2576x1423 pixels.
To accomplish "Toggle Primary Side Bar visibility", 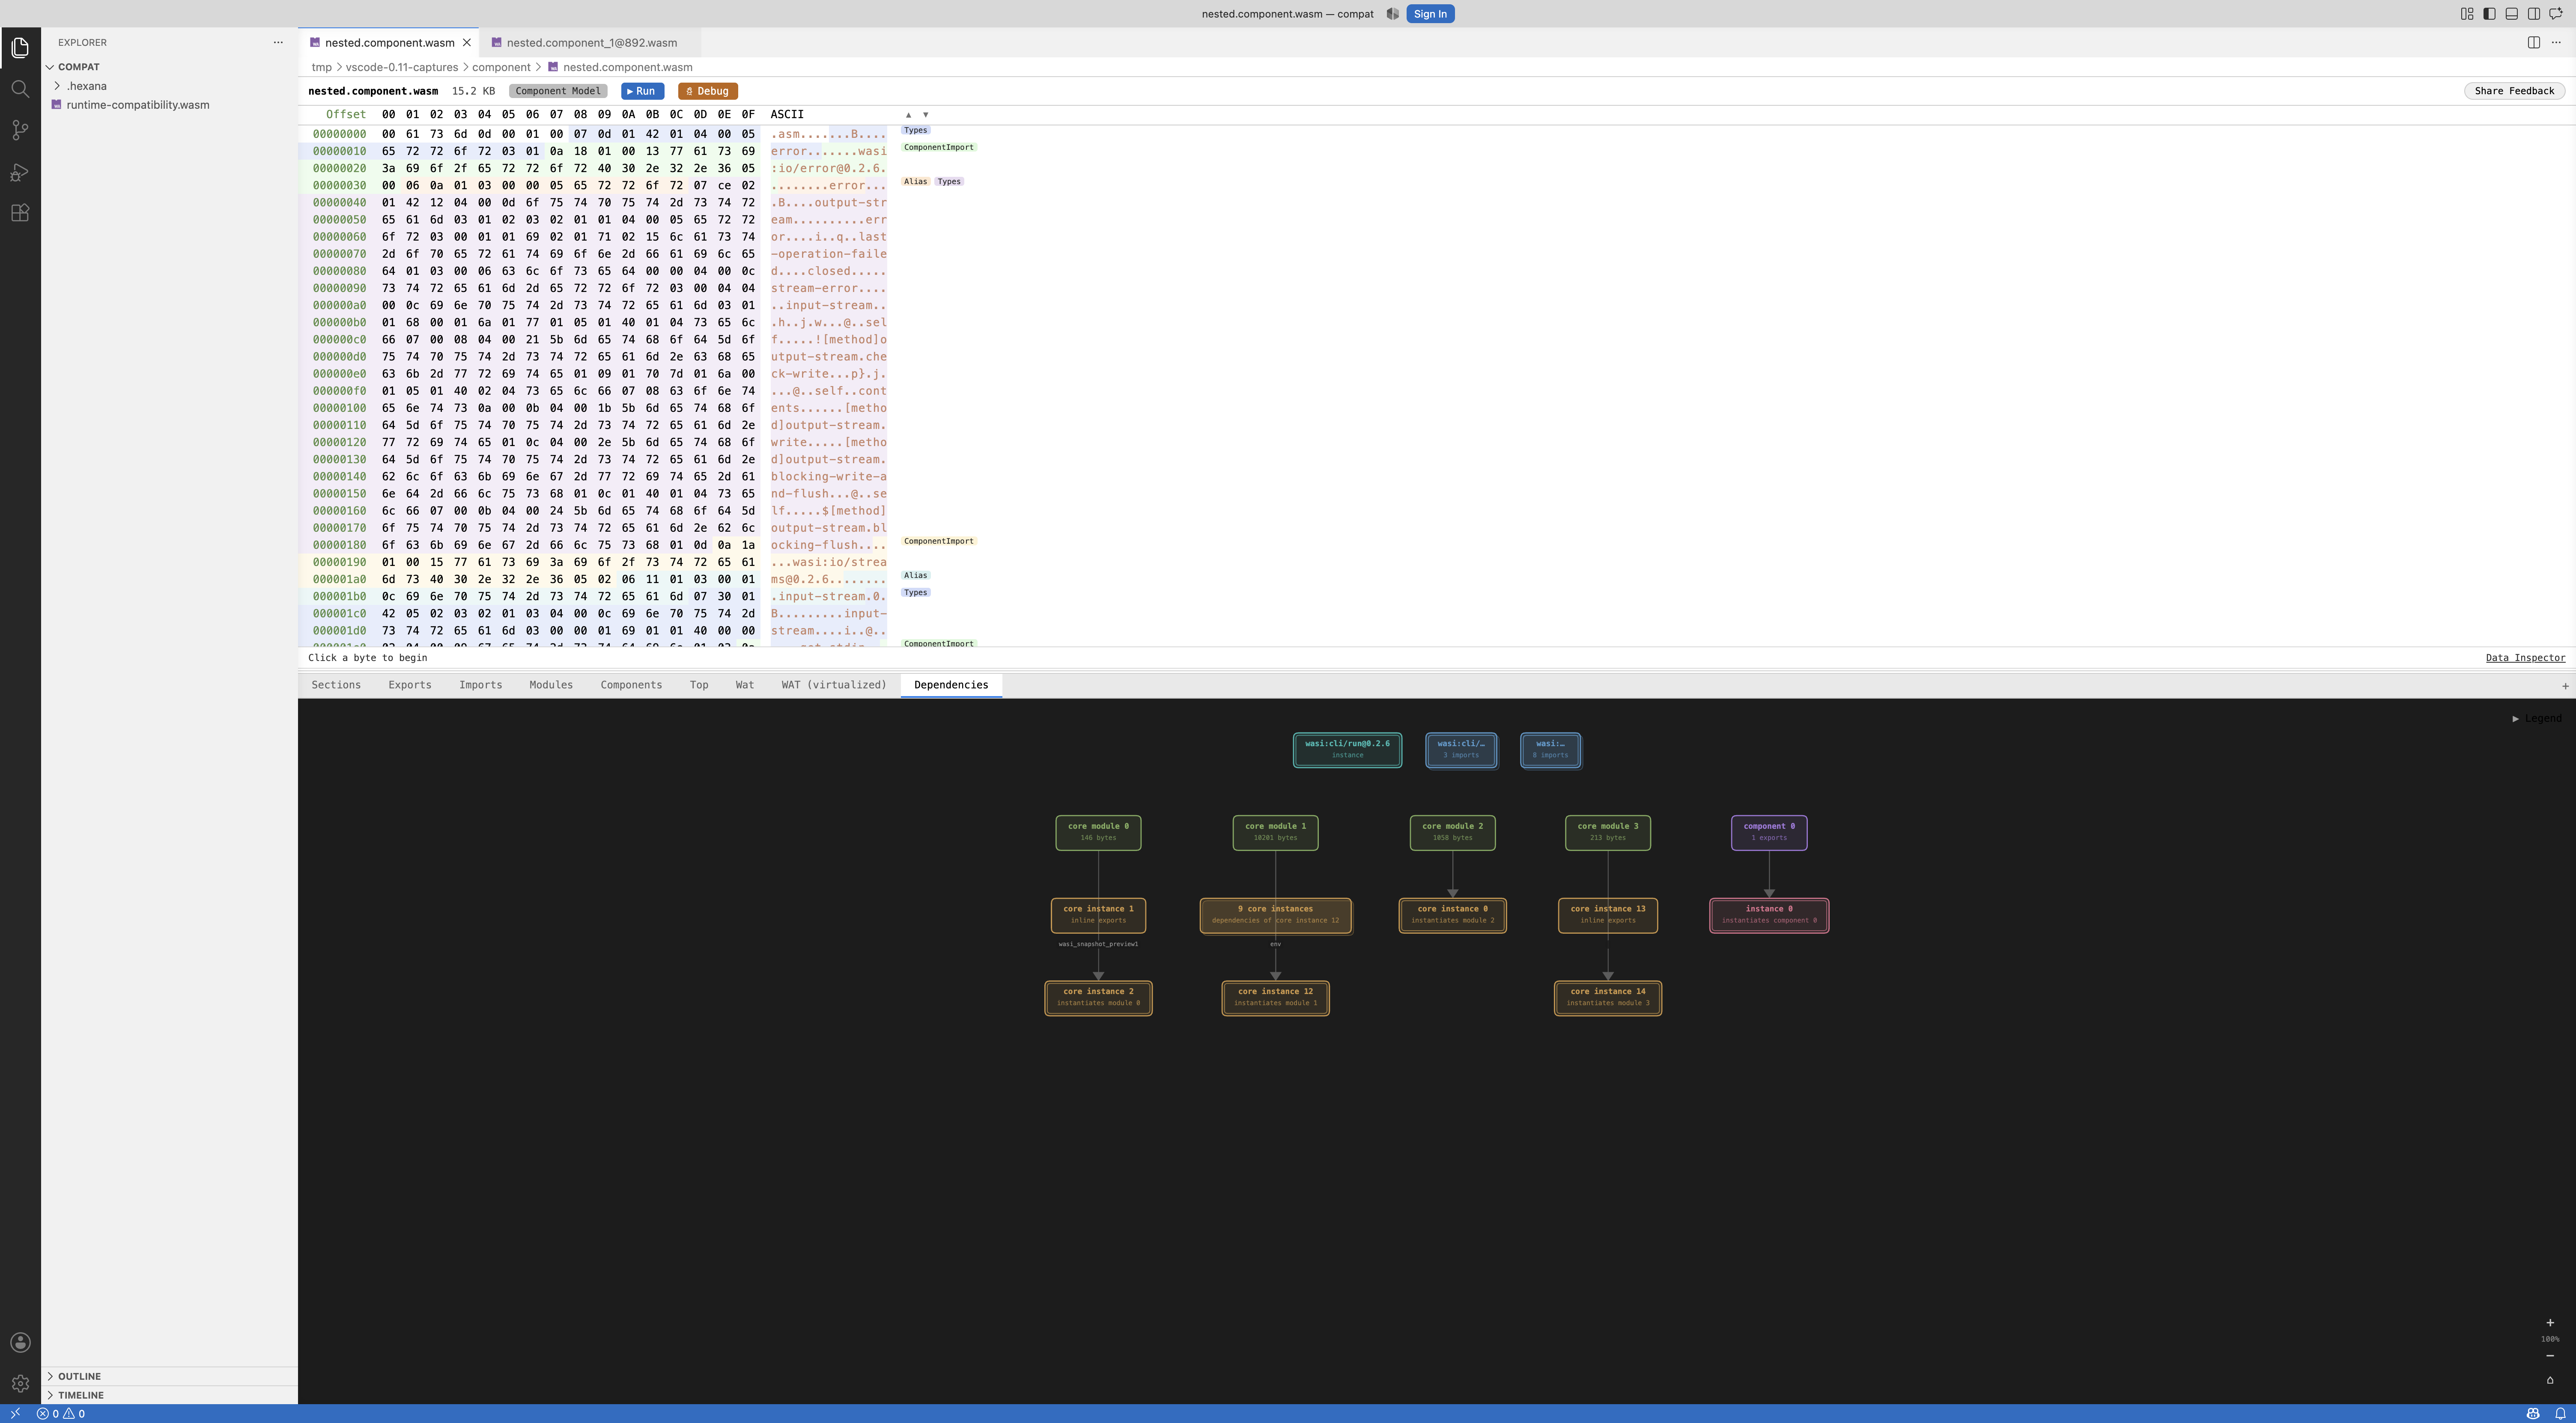I will pos(2489,14).
